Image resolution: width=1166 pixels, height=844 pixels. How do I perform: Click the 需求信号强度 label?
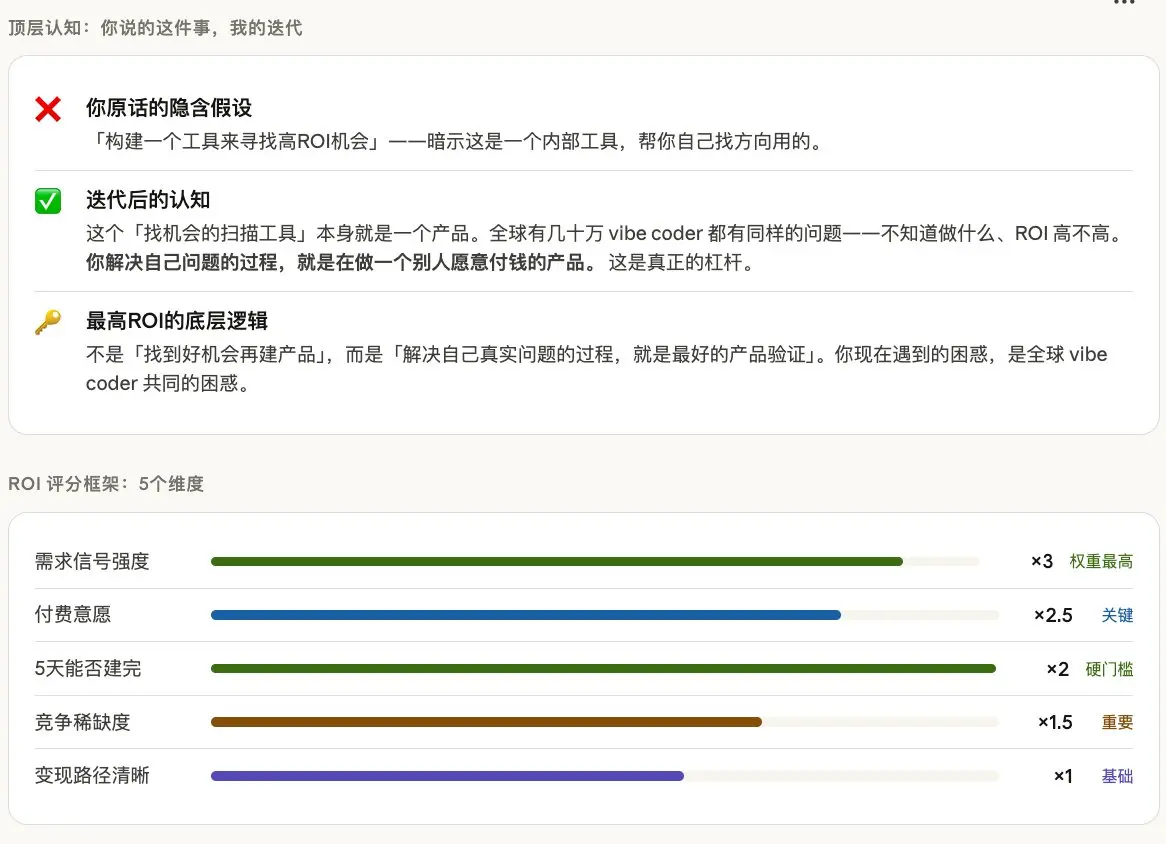coord(92,561)
